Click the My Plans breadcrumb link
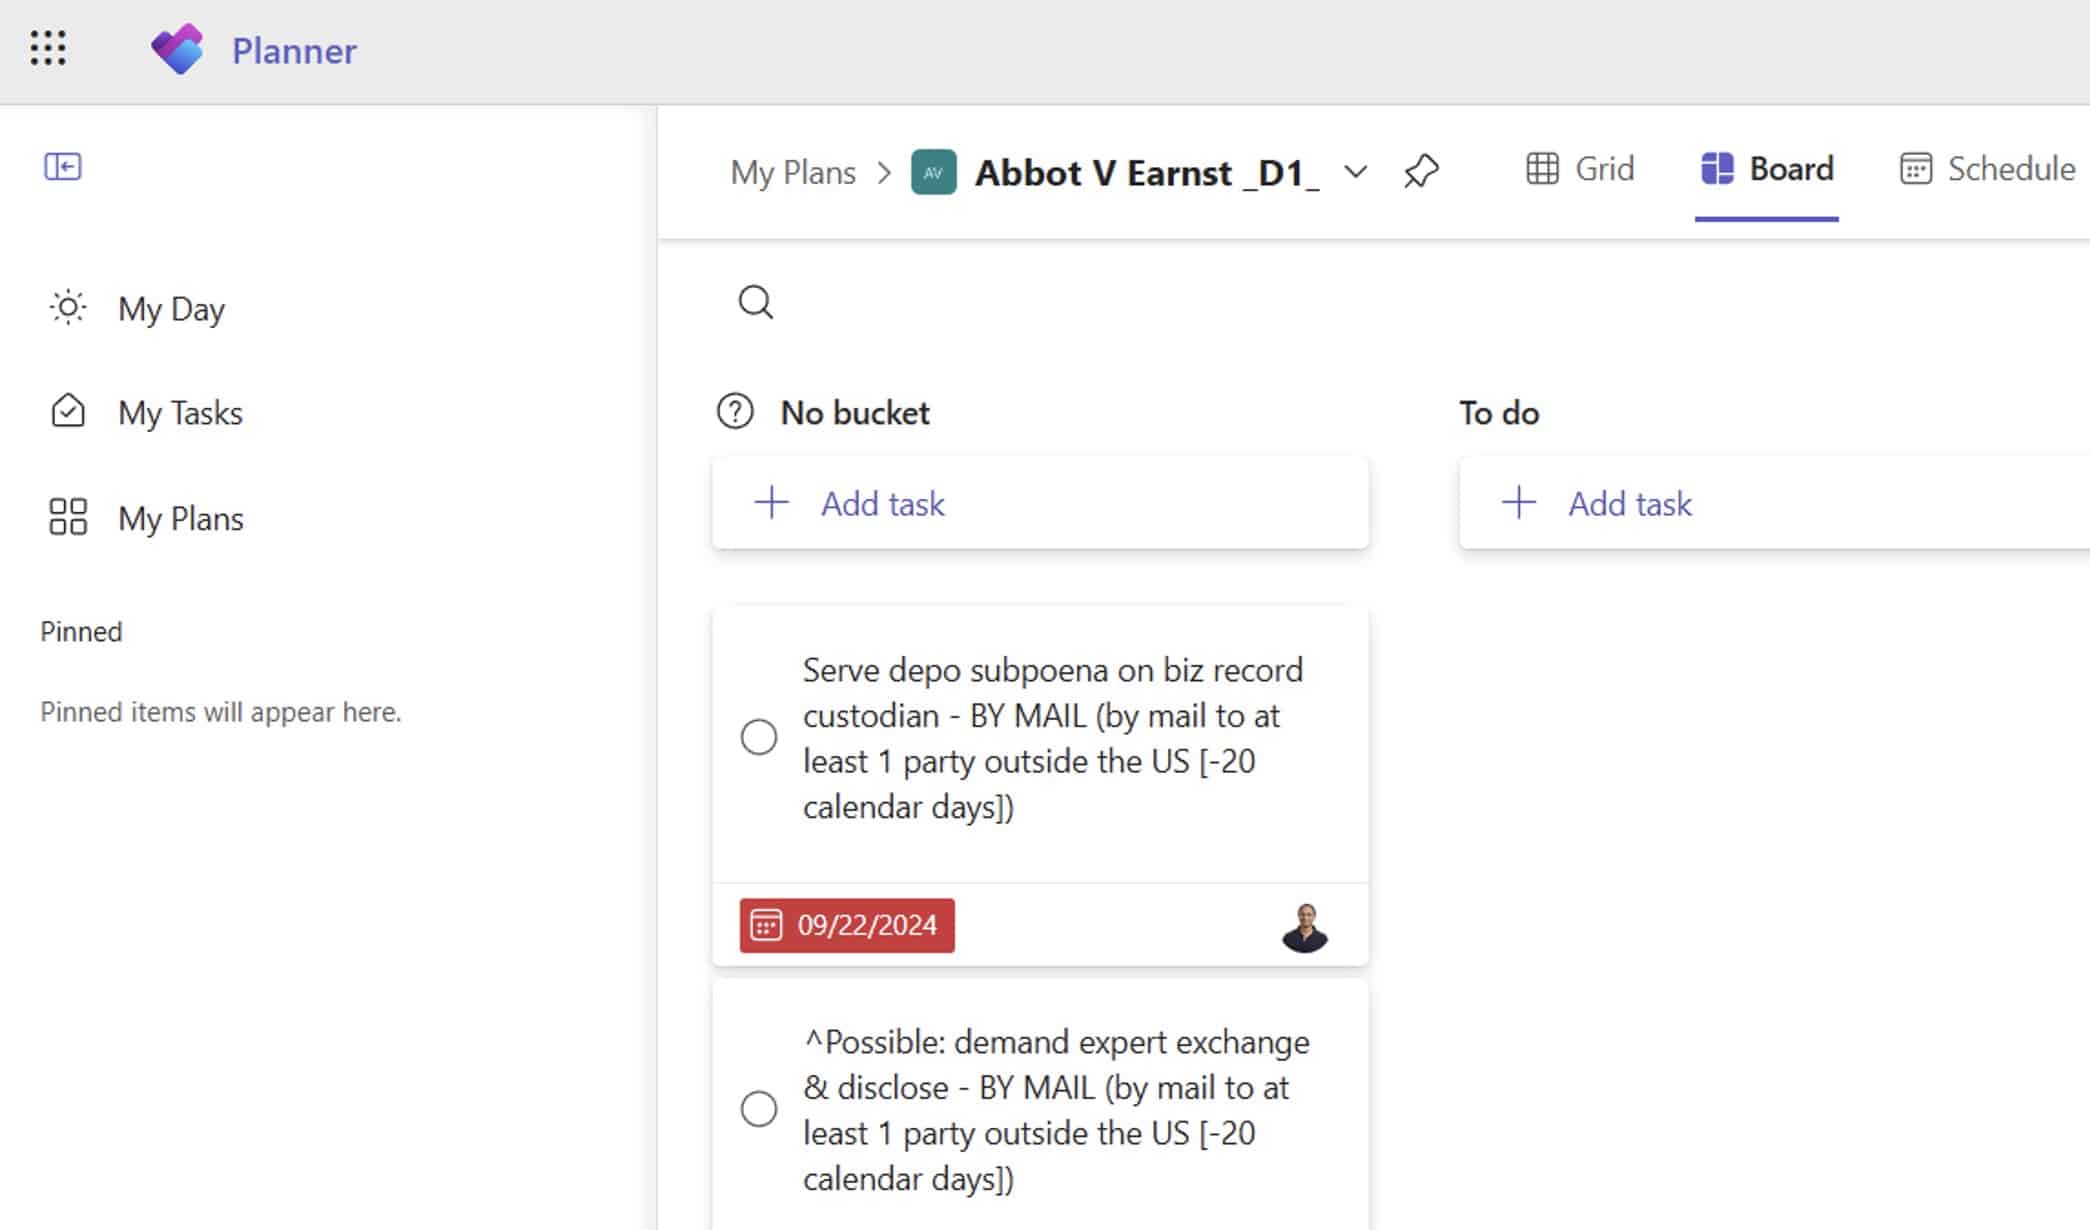 pos(793,172)
